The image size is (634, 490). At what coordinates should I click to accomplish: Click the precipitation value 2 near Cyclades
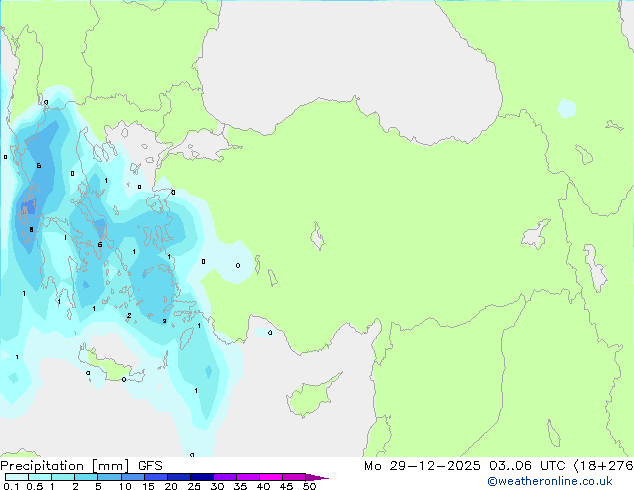(129, 316)
